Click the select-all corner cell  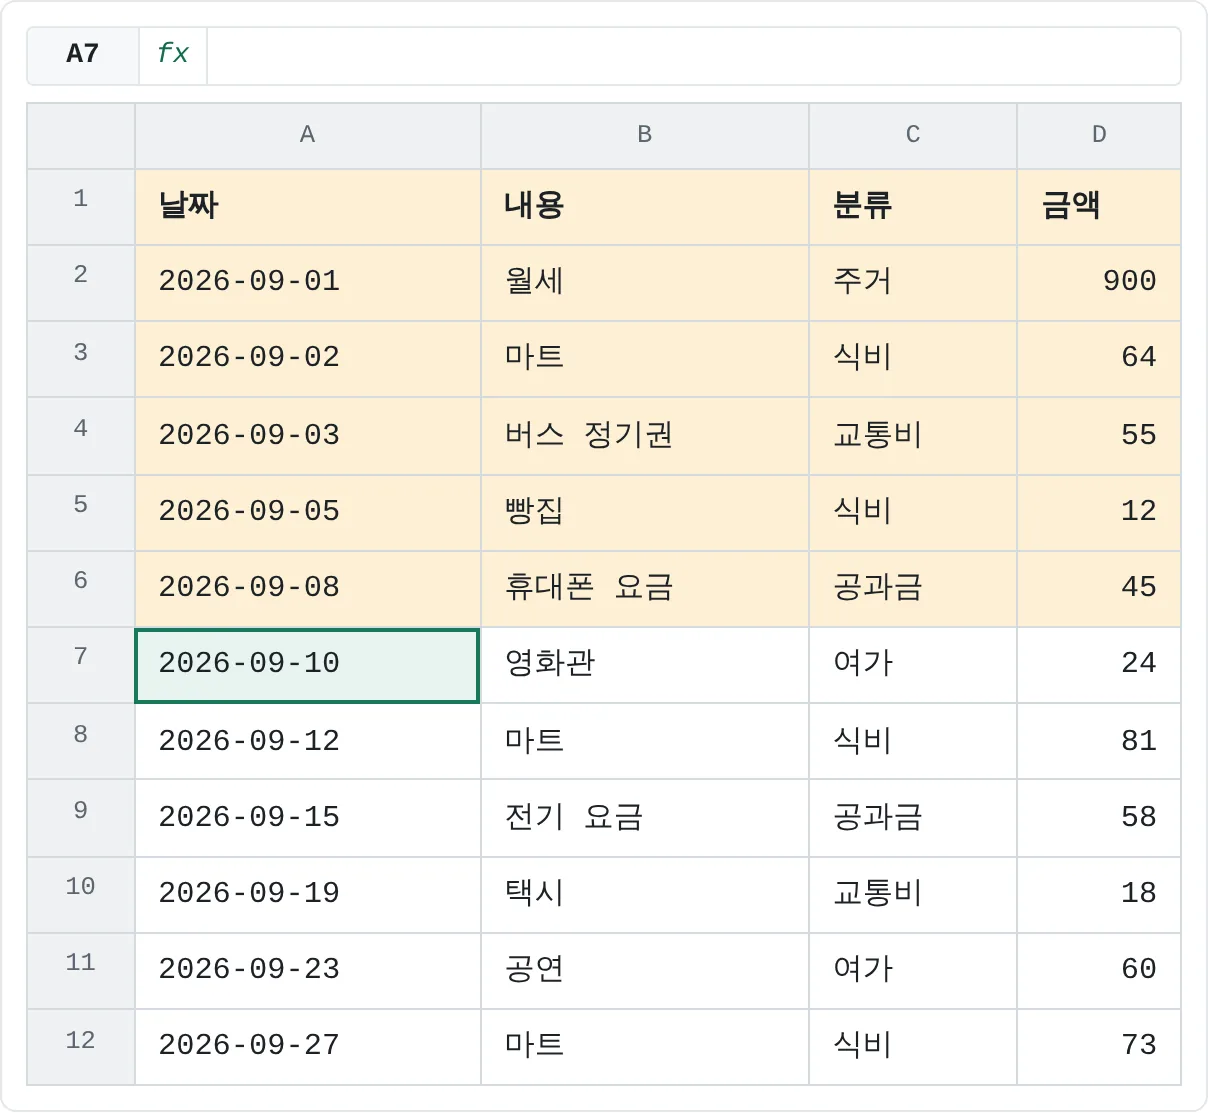tap(81, 135)
